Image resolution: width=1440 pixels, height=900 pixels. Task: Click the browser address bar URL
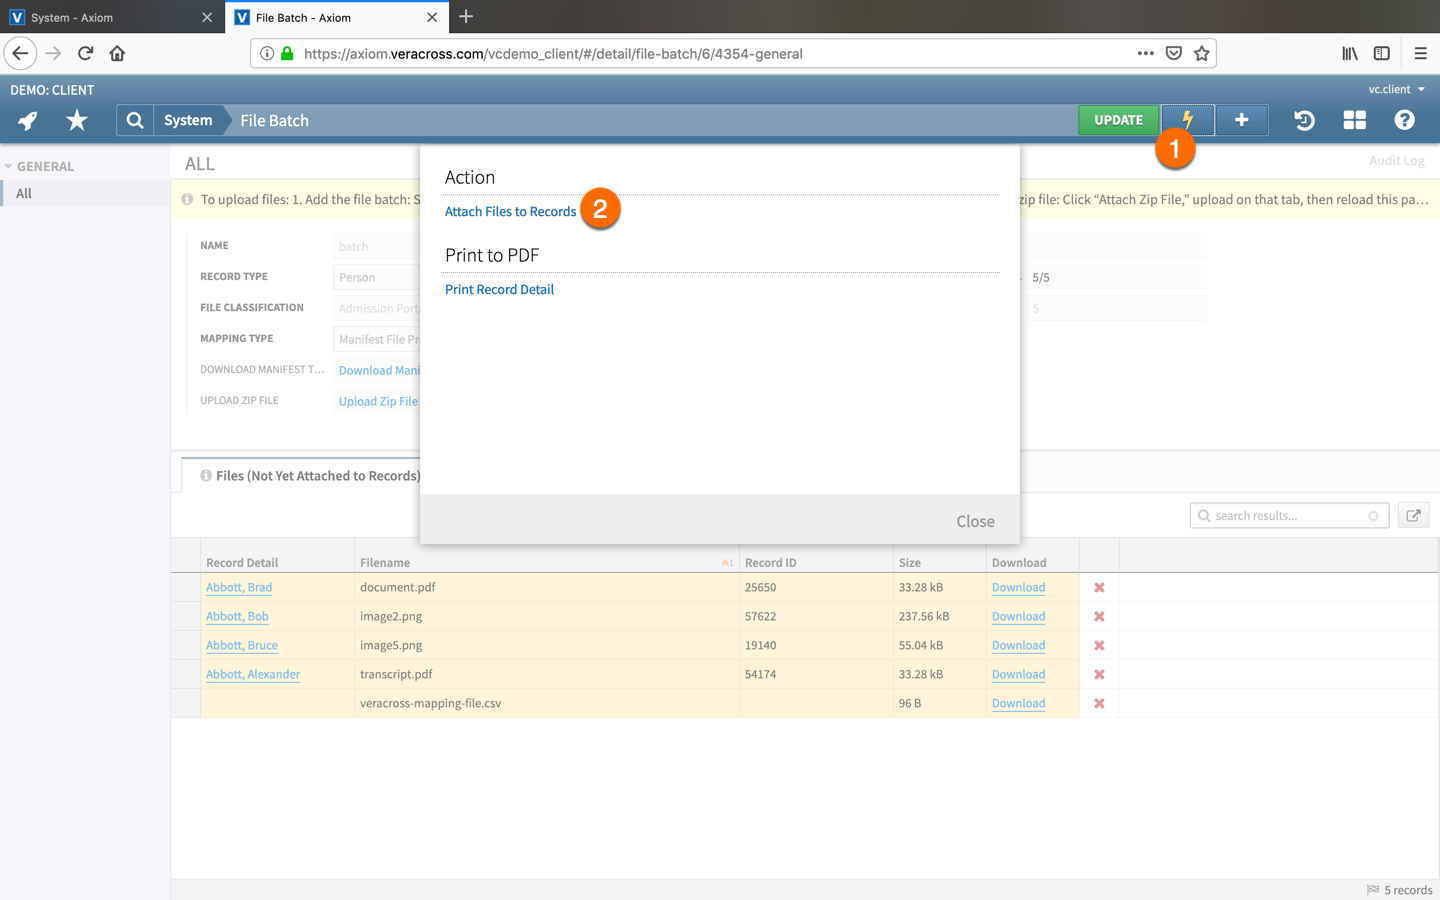tap(553, 54)
